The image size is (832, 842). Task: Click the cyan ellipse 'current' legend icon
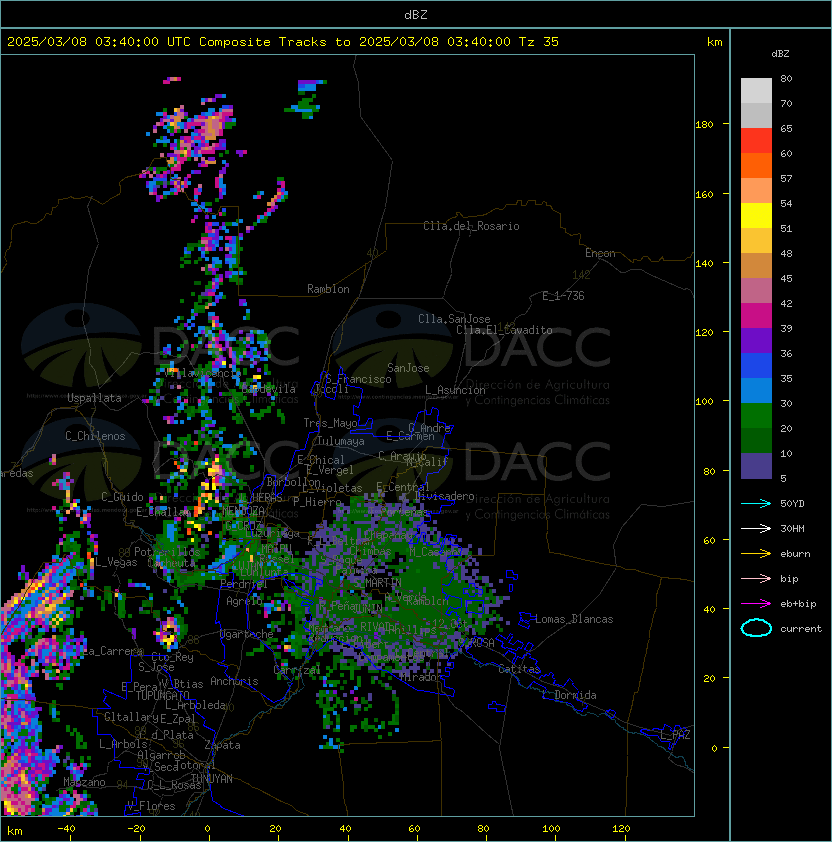point(756,628)
